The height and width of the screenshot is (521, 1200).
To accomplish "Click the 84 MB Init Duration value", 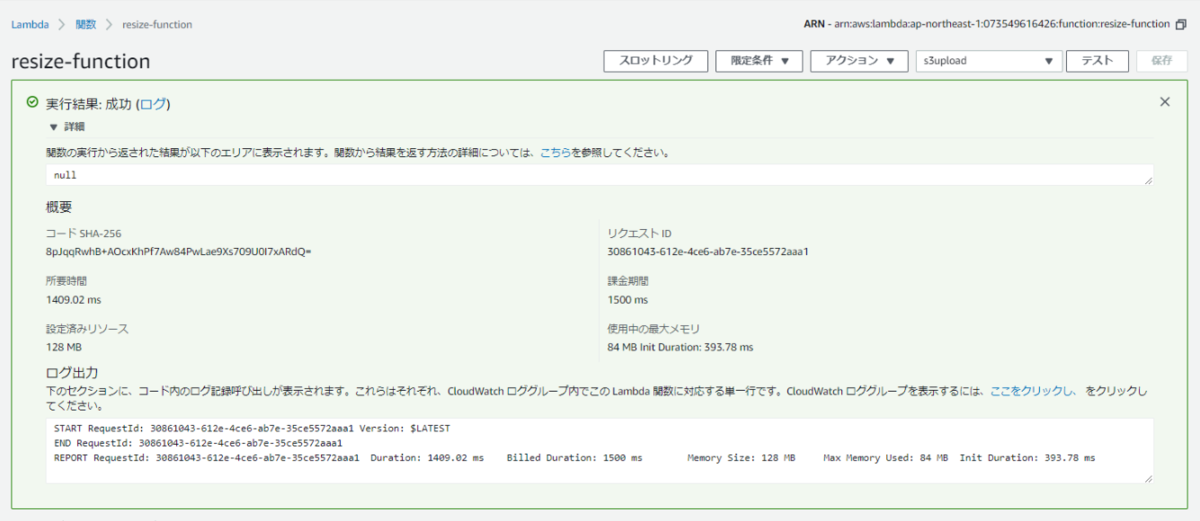I will point(680,347).
